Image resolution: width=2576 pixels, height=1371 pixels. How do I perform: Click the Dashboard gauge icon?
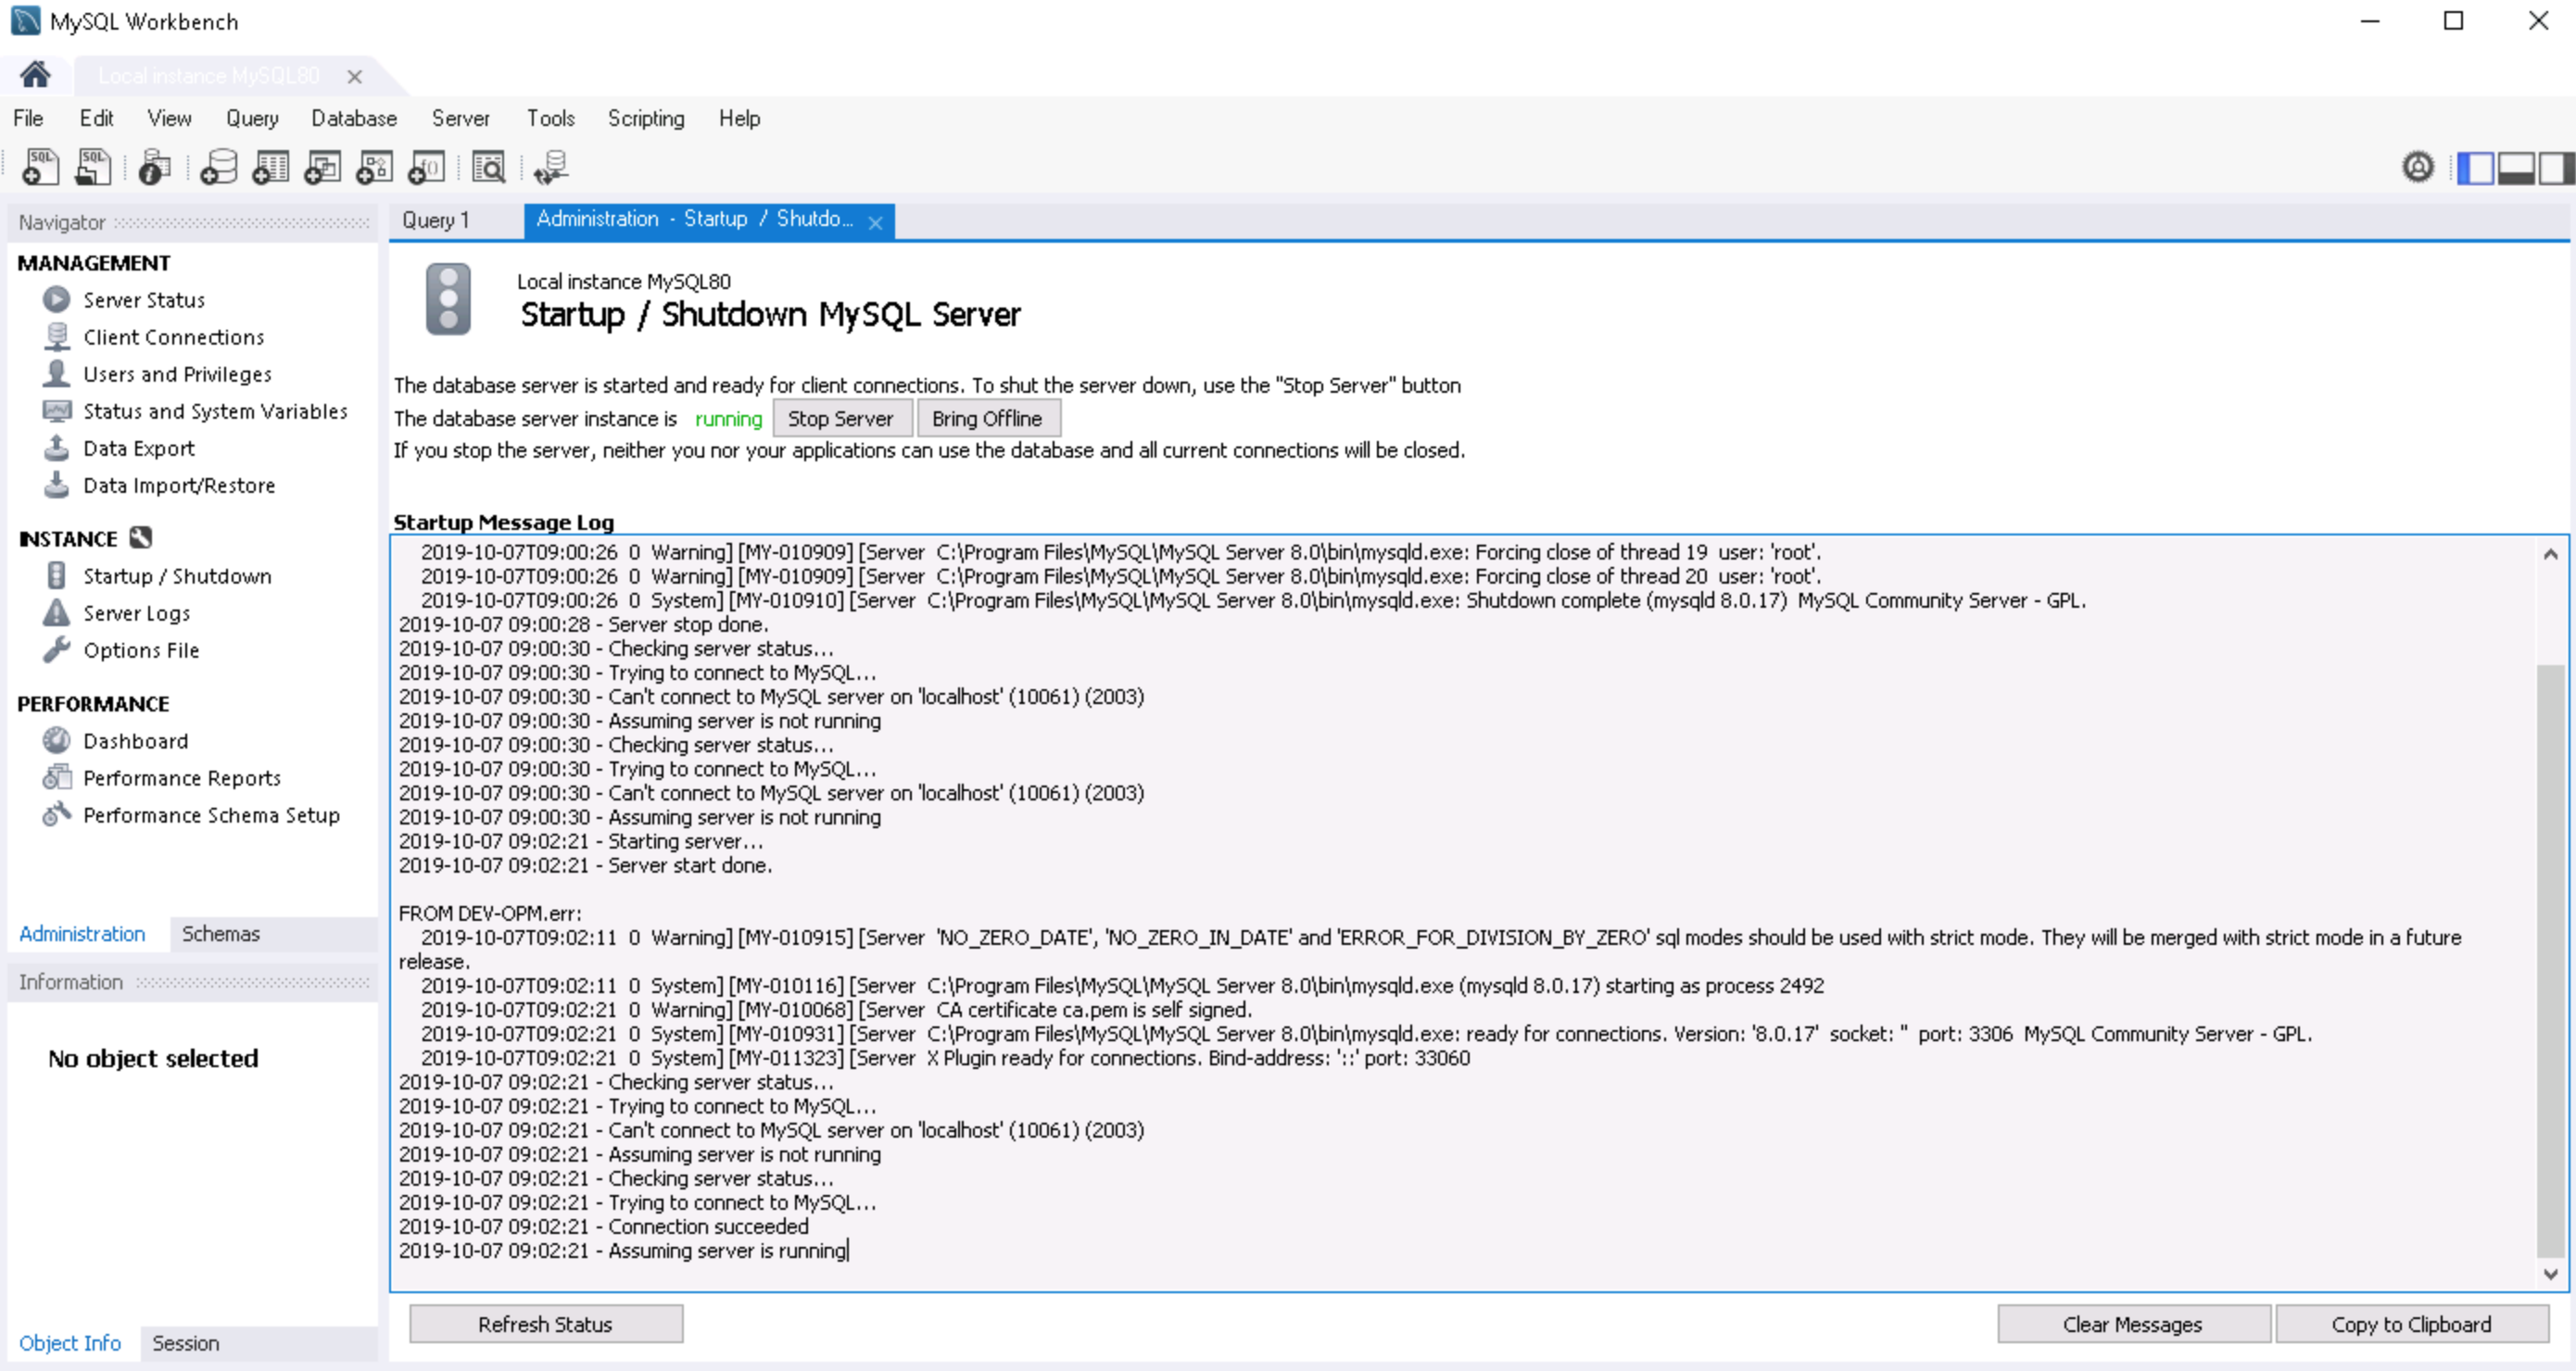(x=57, y=740)
